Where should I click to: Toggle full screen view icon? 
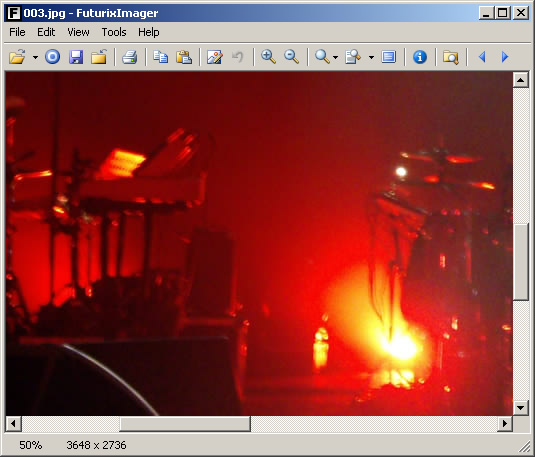point(389,57)
